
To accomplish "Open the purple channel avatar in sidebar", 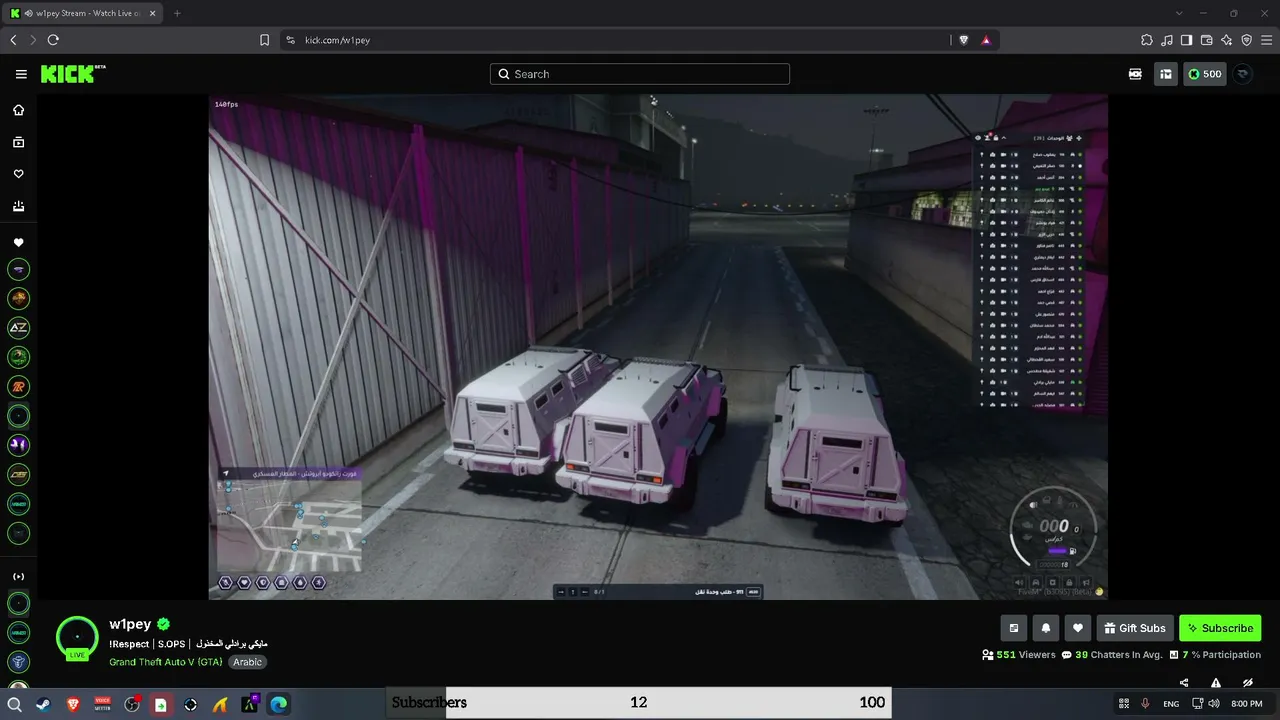I will (x=18, y=445).
